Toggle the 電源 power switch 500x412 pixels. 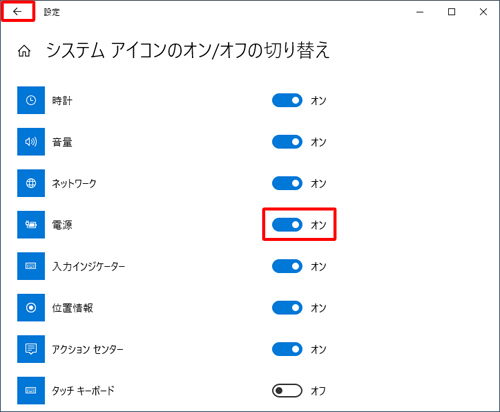click(x=287, y=225)
